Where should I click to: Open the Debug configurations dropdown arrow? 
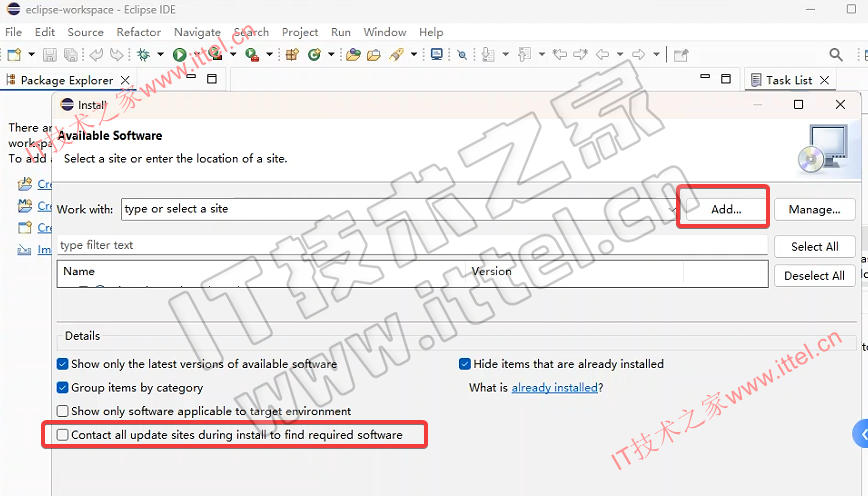coord(161,54)
